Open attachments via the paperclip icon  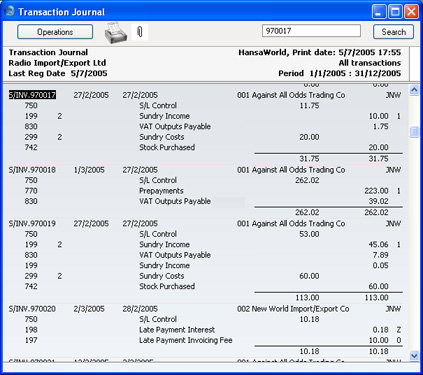pyautogui.click(x=140, y=32)
